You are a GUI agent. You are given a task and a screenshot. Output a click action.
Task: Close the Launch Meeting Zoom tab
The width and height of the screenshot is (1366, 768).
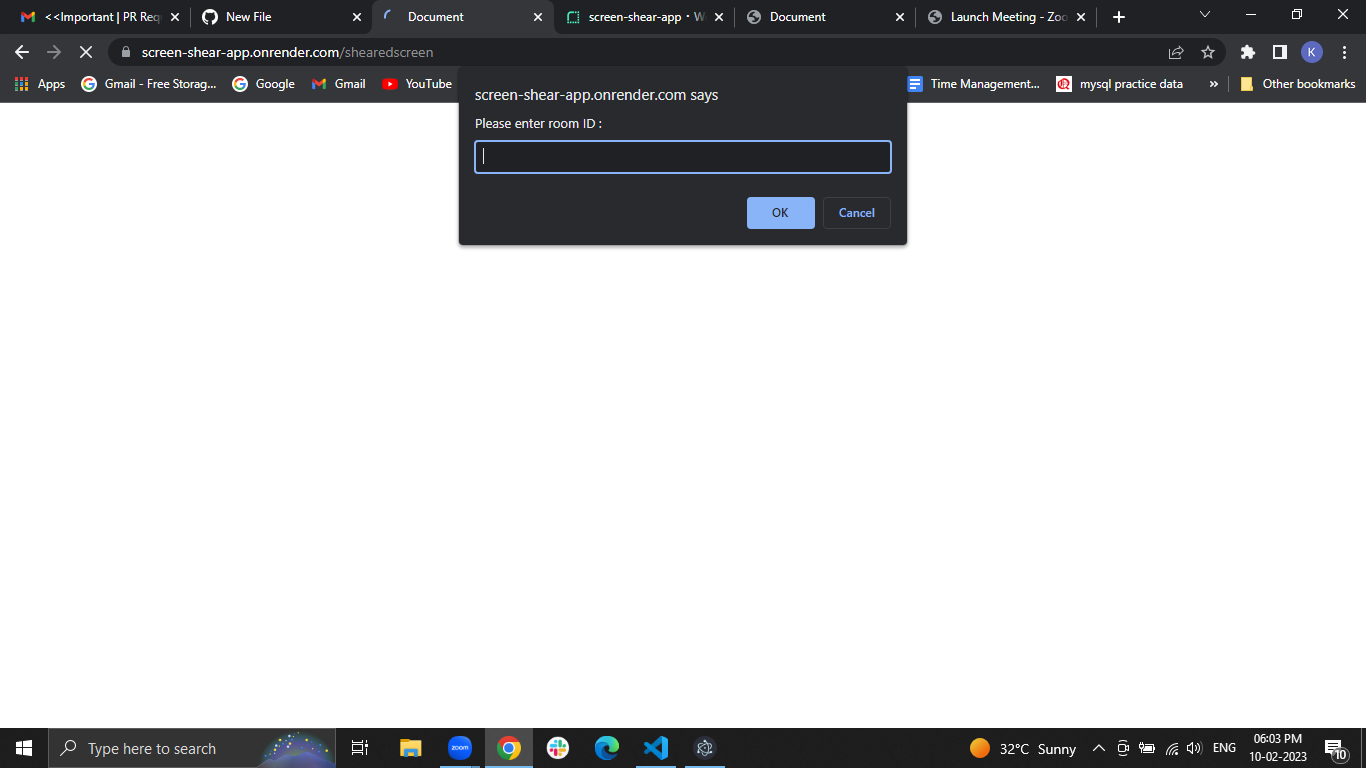click(1081, 17)
